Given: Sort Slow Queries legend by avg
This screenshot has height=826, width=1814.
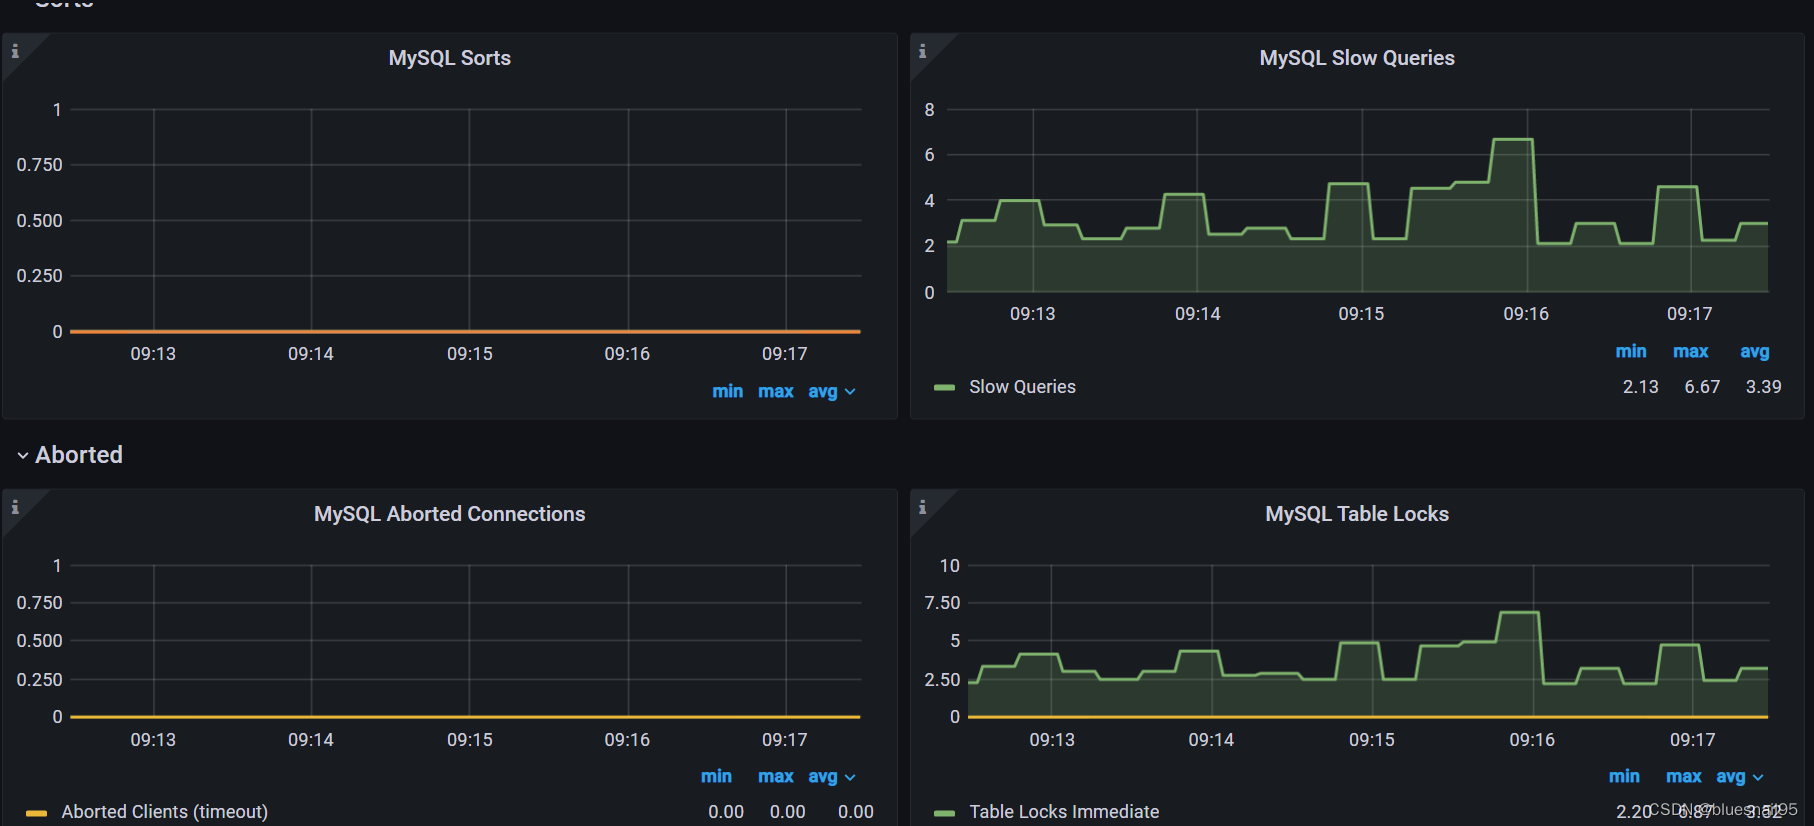Looking at the screenshot, I should [x=1754, y=351].
